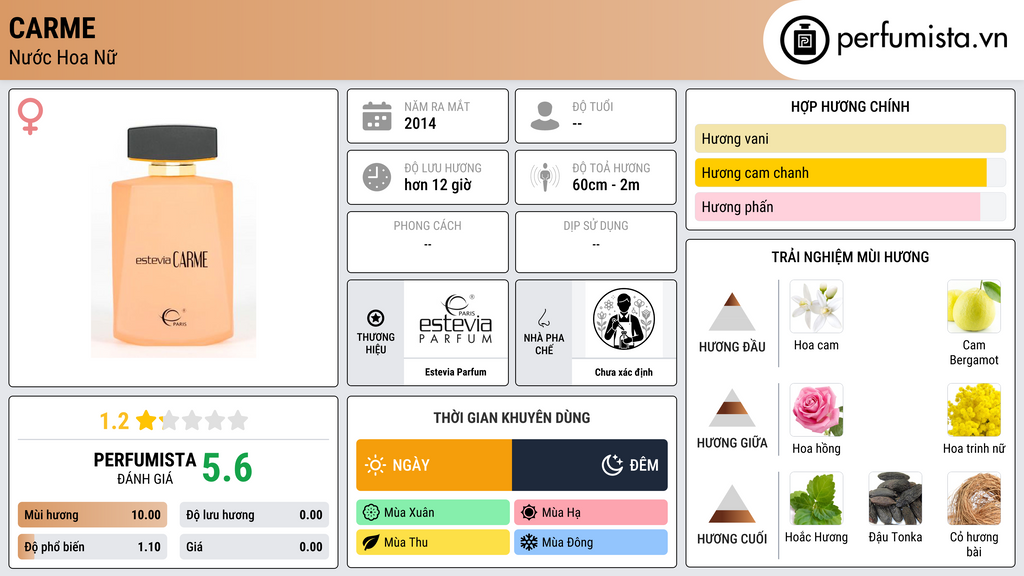The height and width of the screenshot is (576, 1024).
Task: Click the Phong cách panel
Action: tap(428, 242)
